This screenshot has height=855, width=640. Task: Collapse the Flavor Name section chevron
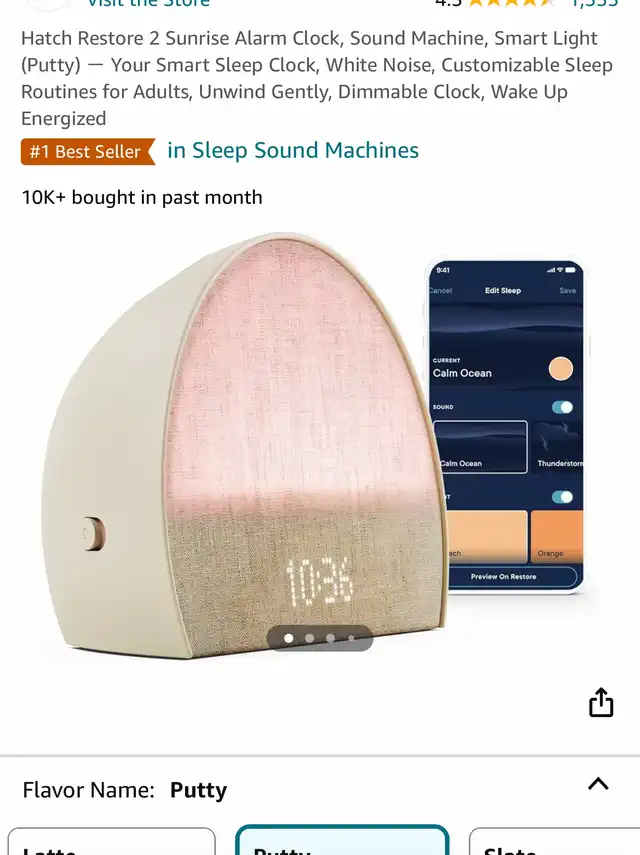(598, 784)
